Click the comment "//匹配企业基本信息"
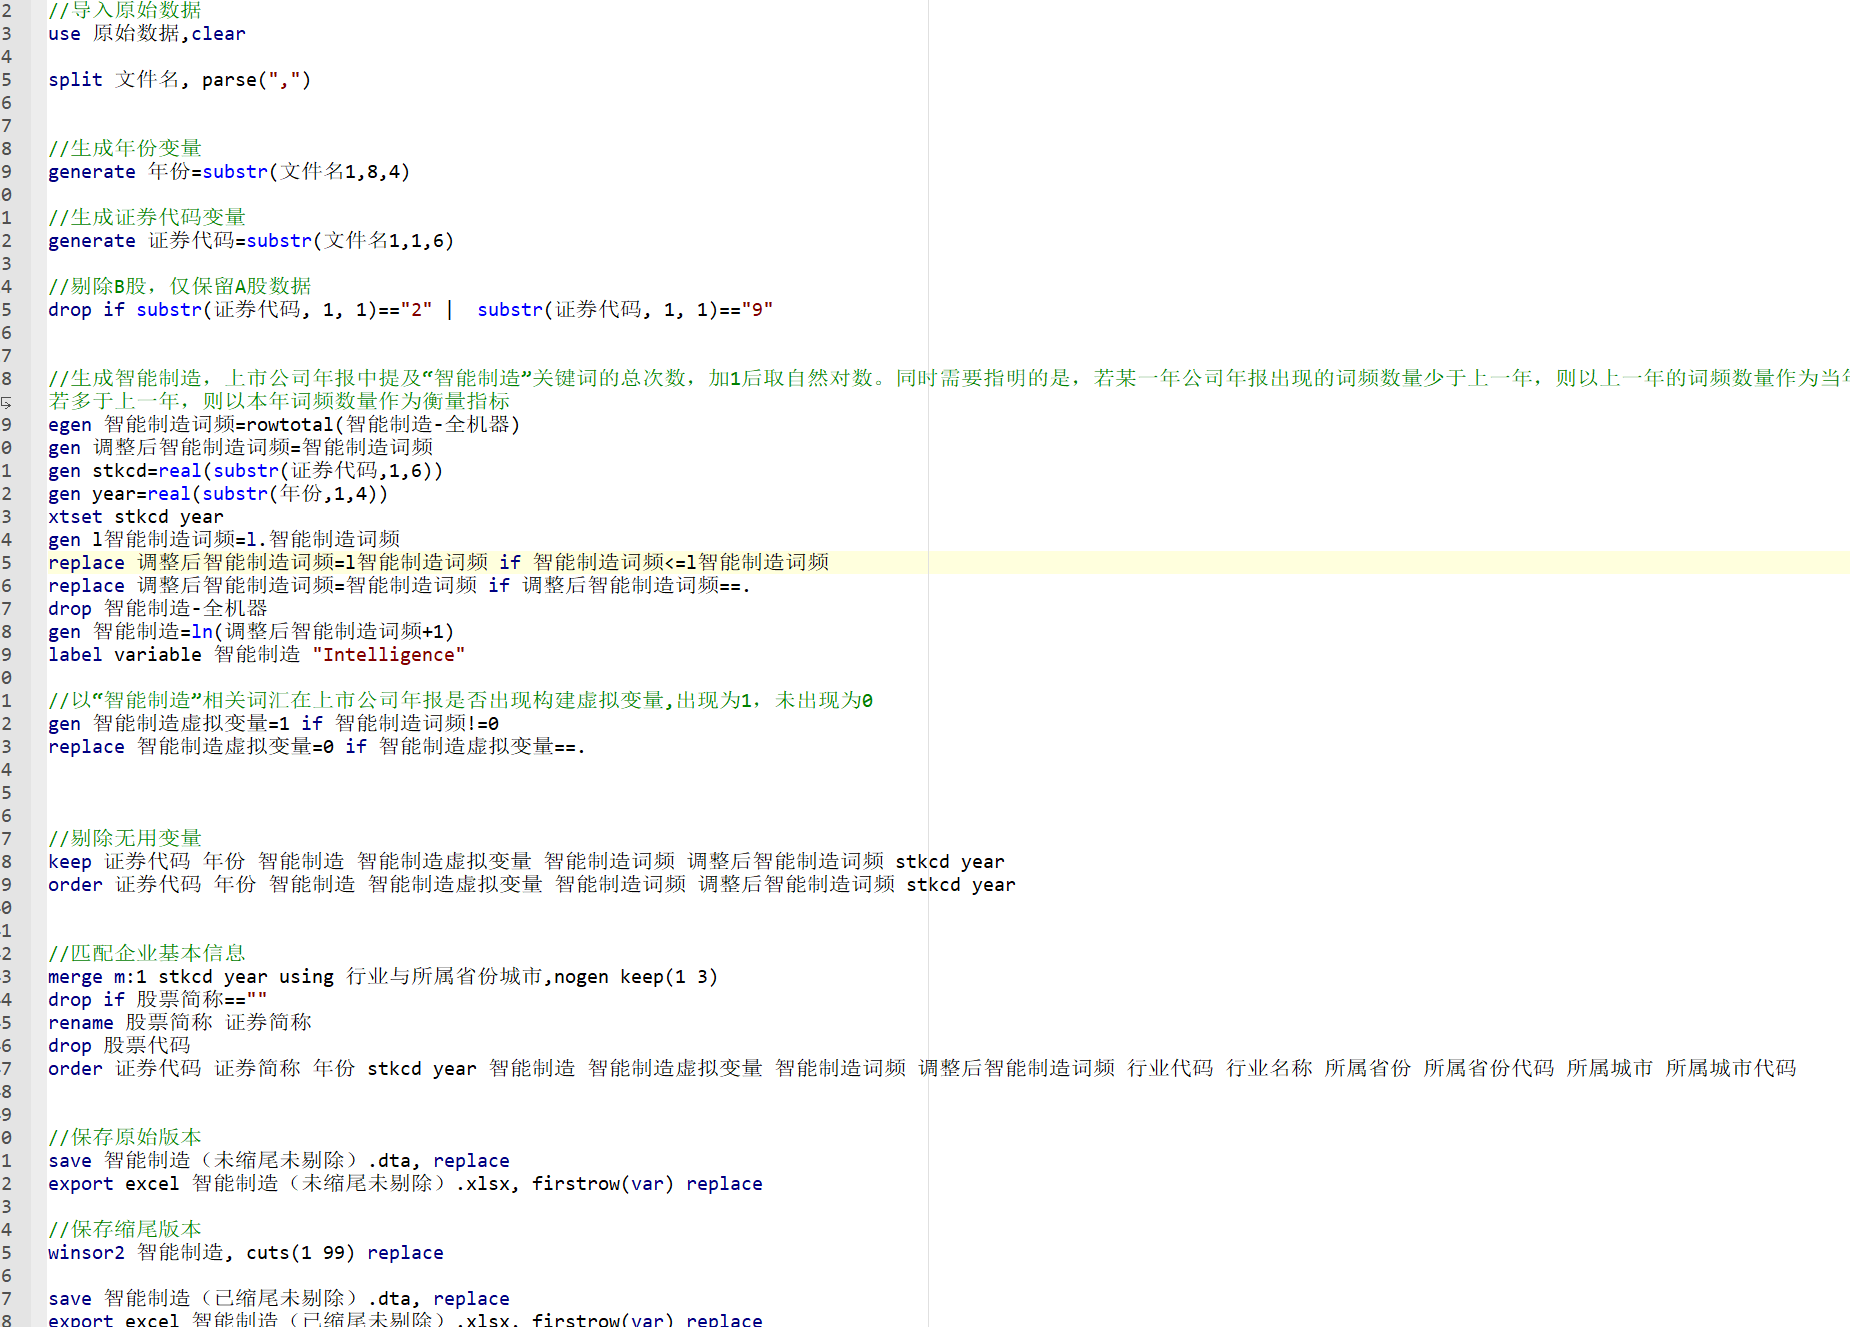 click(147, 953)
